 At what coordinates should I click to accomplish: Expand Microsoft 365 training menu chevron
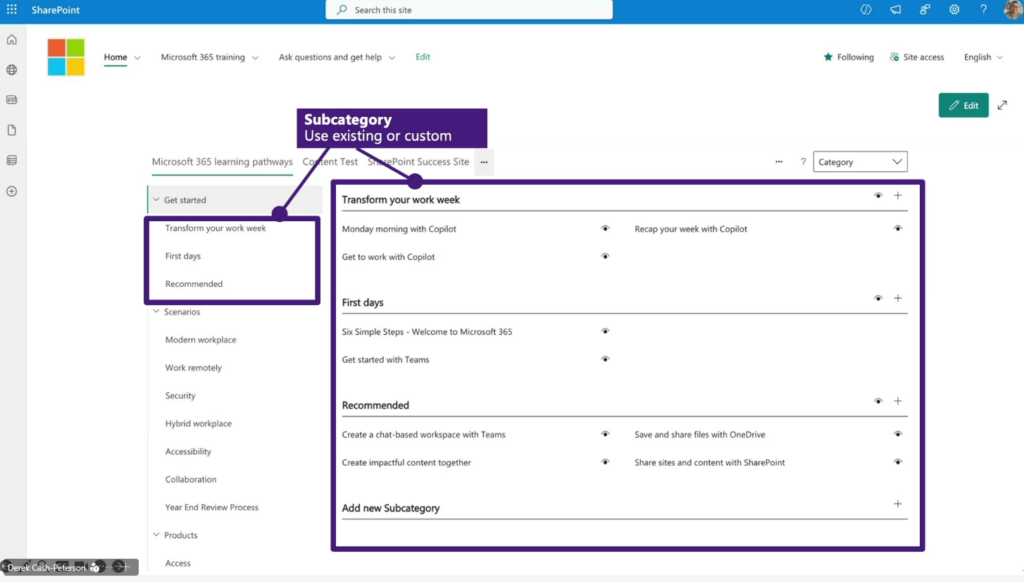[255, 57]
